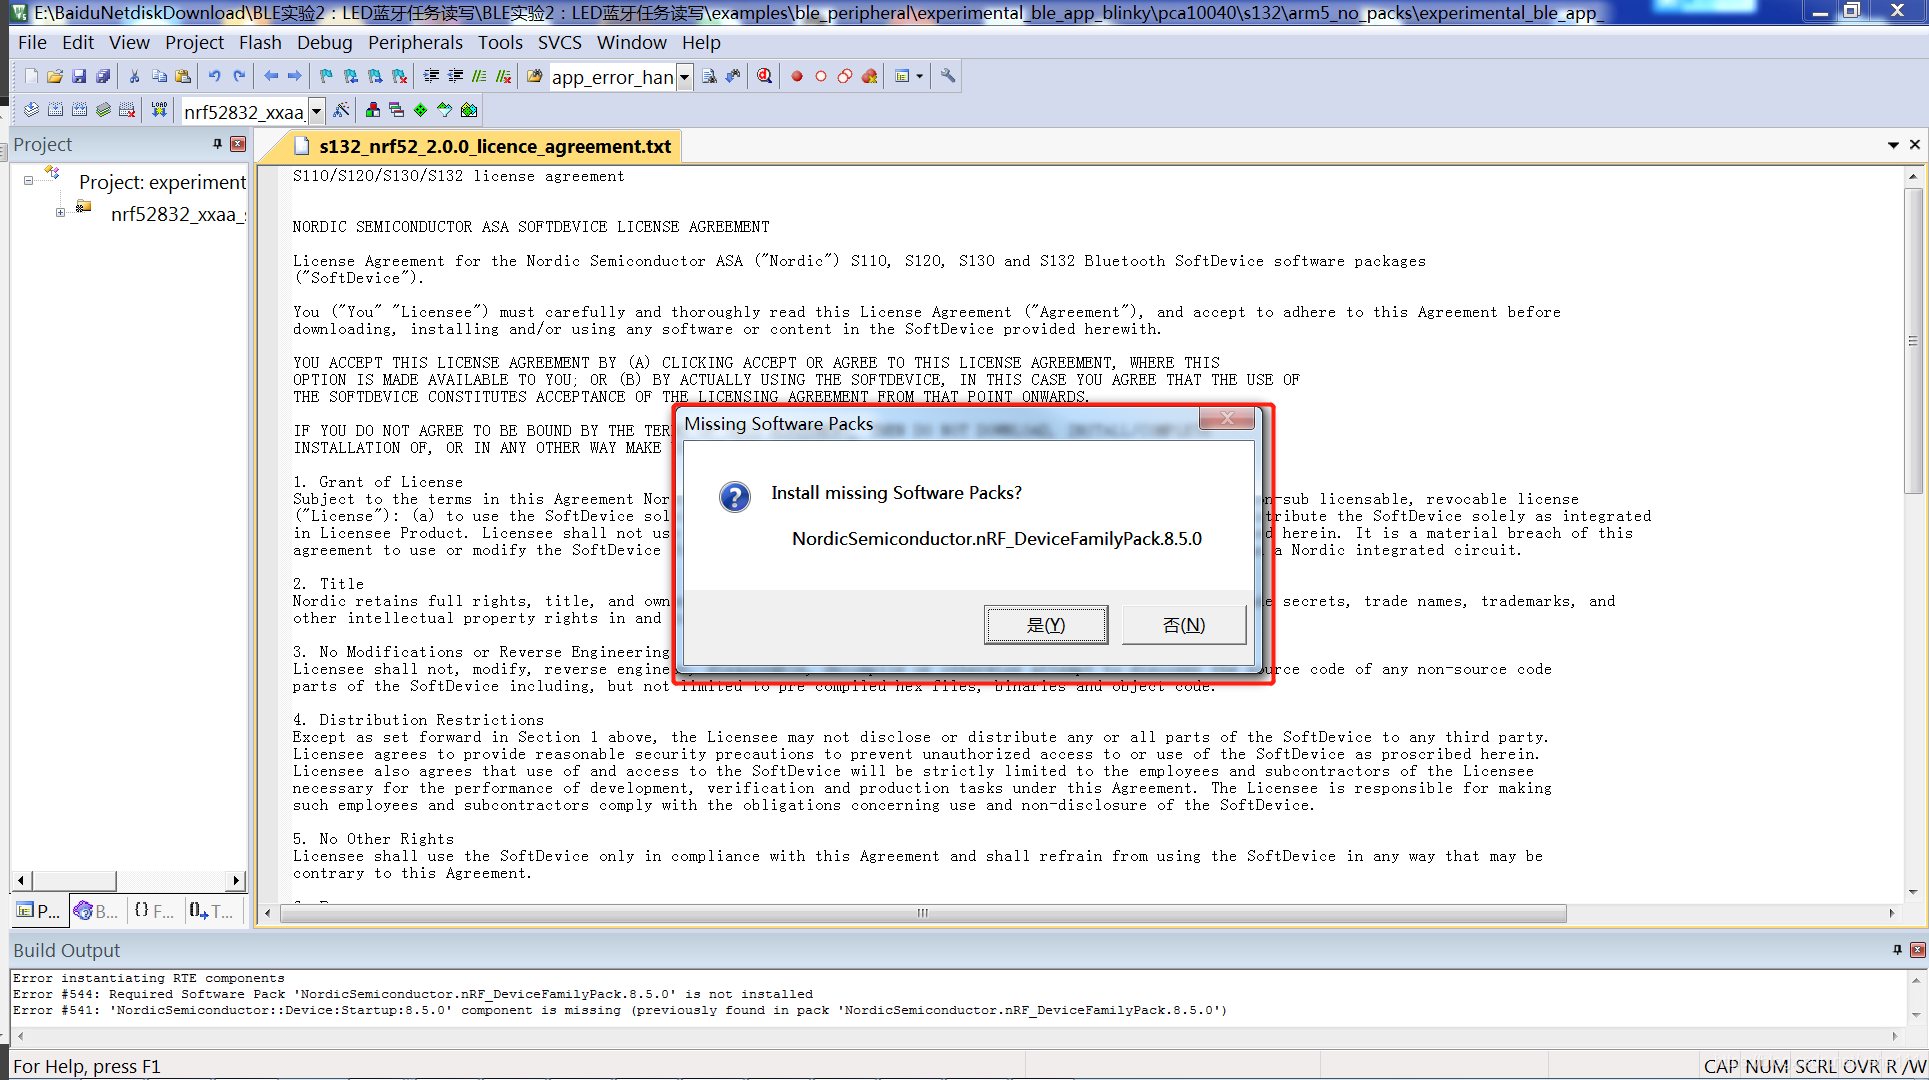This screenshot has height=1080, width=1929.
Task: Kill all breakpoints icon
Action: pyautogui.click(x=869, y=76)
